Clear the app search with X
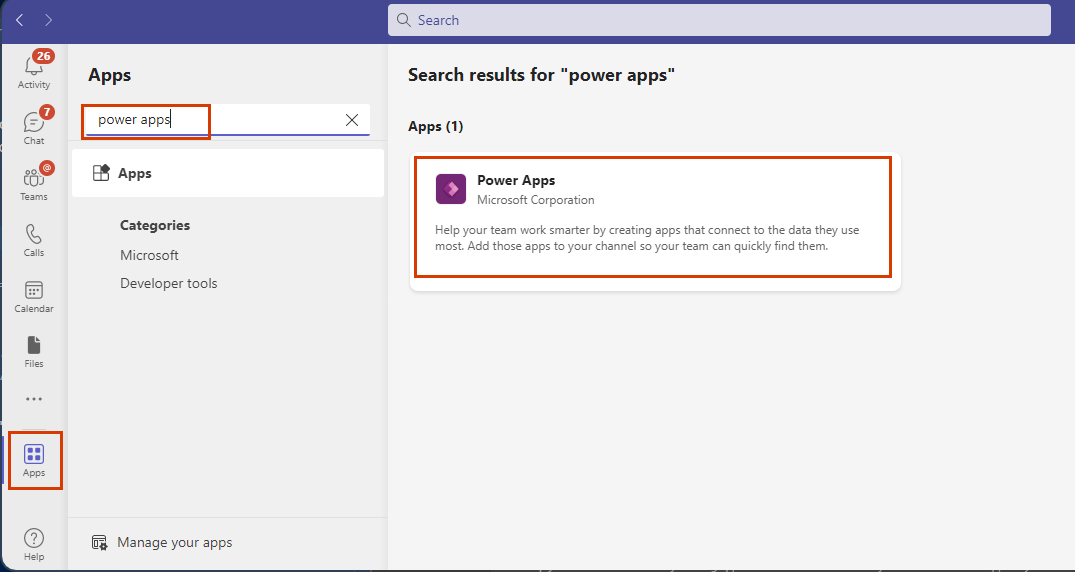Image resolution: width=1075 pixels, height=572 pixels. coord(352,120)
